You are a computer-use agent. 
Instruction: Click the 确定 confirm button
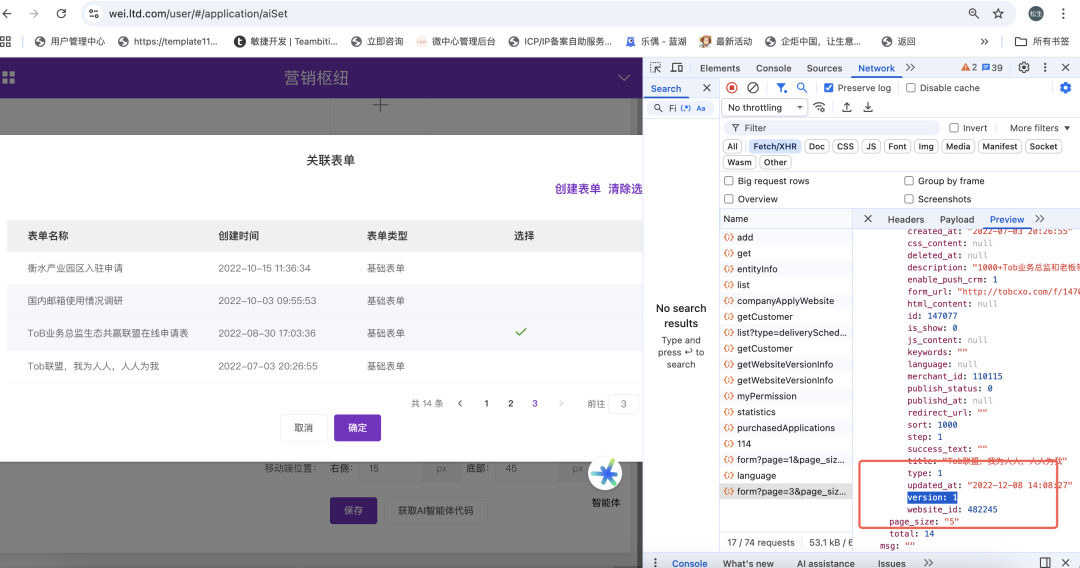(x=357, y=428)
